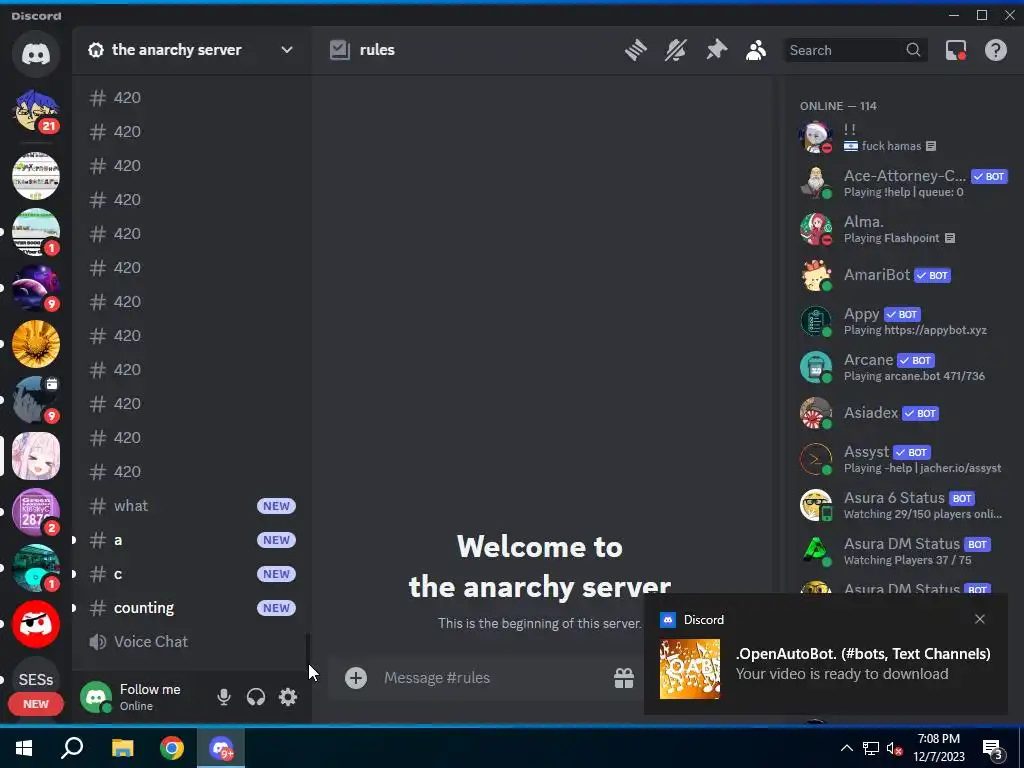
Task: Open network tray icon
Action: pos(871,748)
